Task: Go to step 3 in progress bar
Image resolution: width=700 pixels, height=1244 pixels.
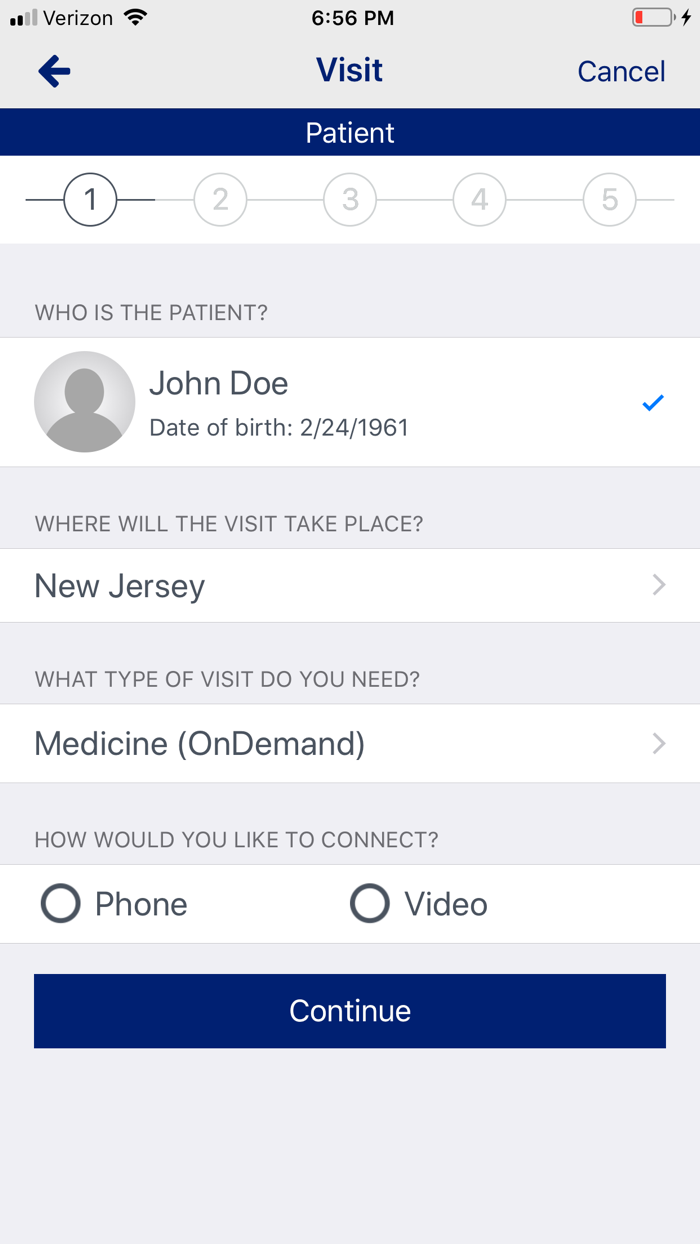Action: (350, 200)
